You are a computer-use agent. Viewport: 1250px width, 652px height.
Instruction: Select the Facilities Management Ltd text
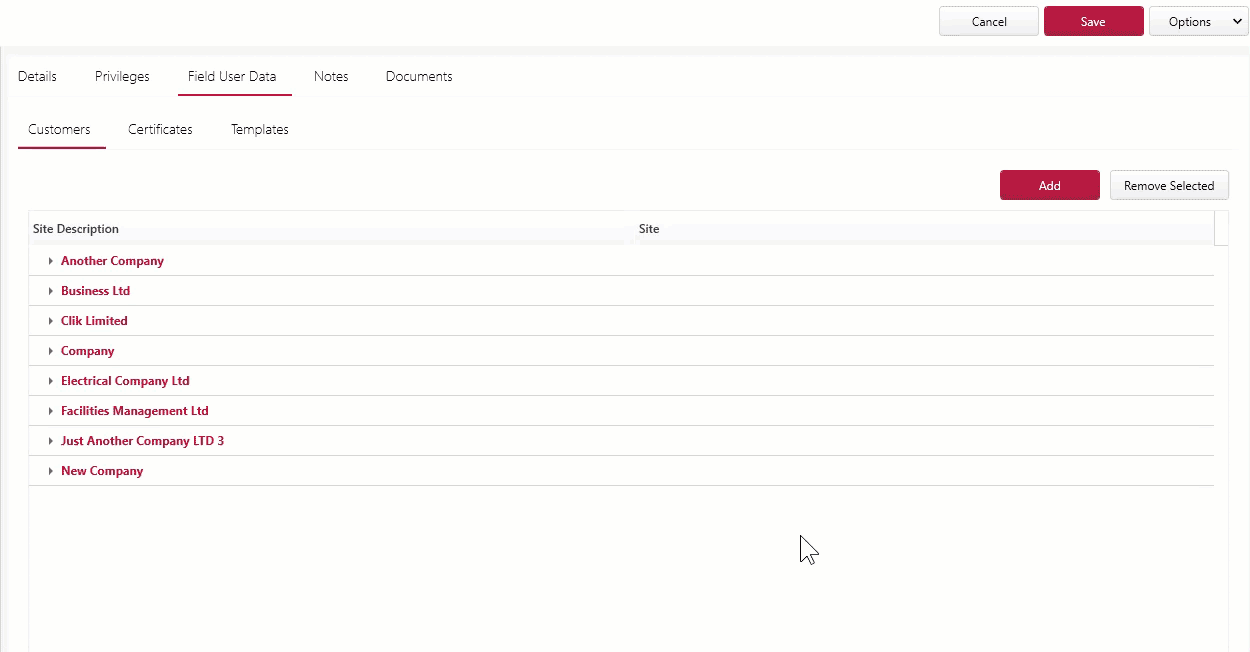135,411
